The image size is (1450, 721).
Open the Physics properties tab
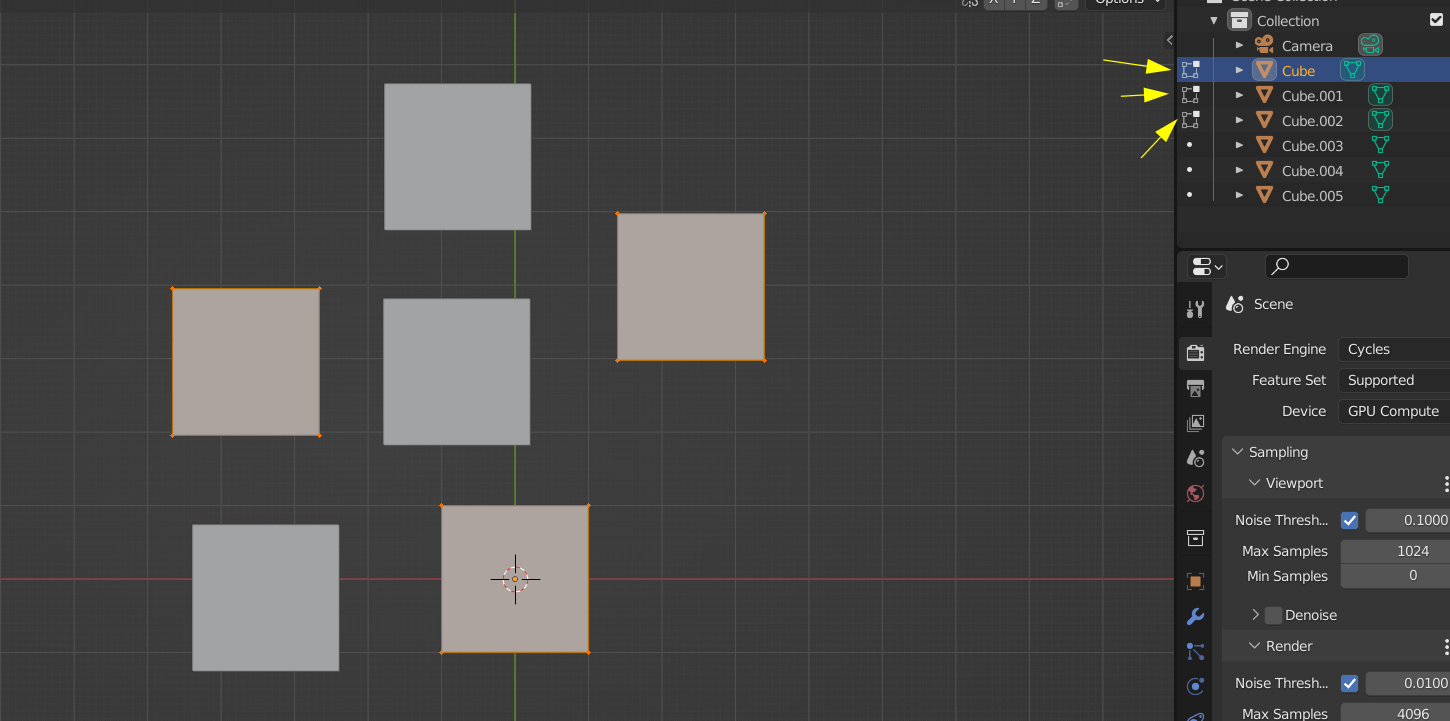coord(1195,686)
